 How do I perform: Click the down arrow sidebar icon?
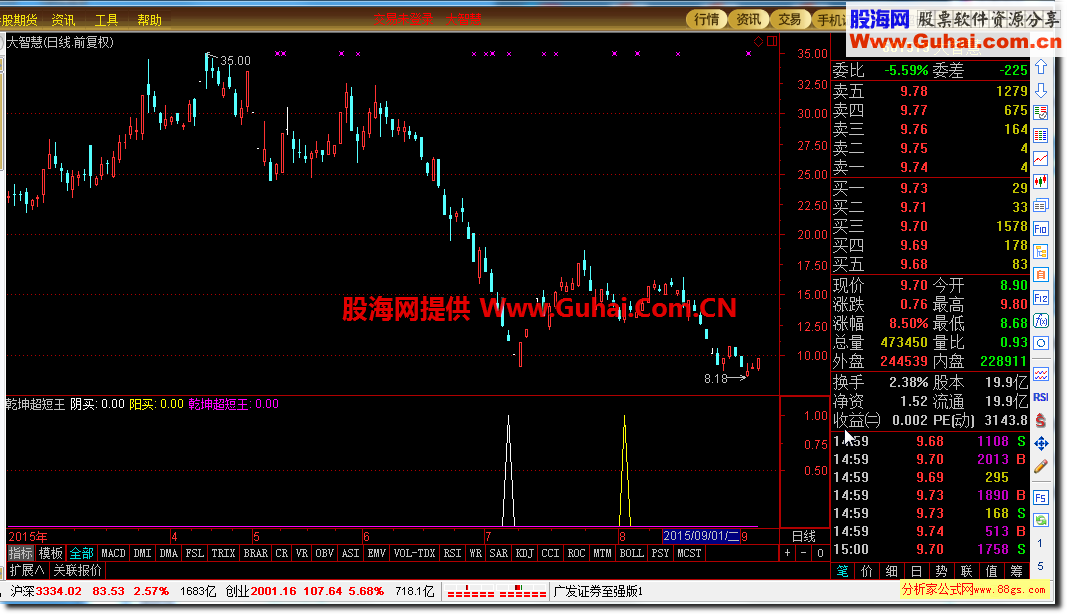(1041, 91)
